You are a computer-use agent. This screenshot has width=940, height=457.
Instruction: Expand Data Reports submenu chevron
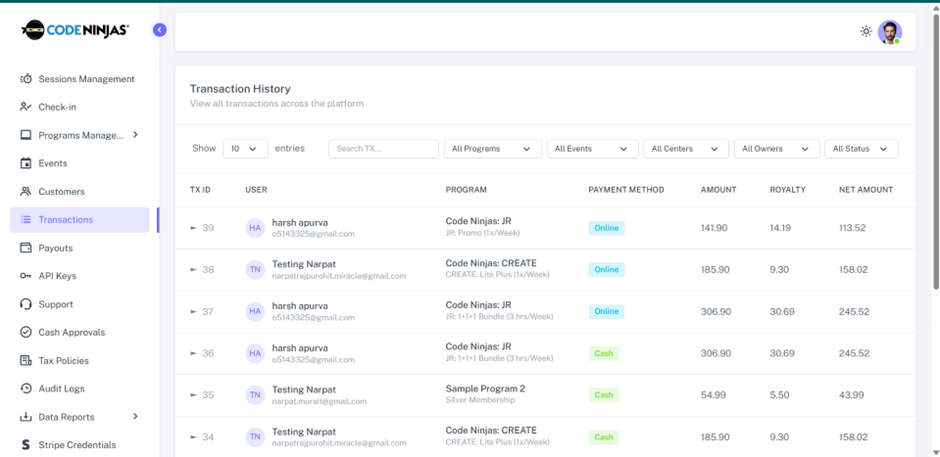(135, 416)
